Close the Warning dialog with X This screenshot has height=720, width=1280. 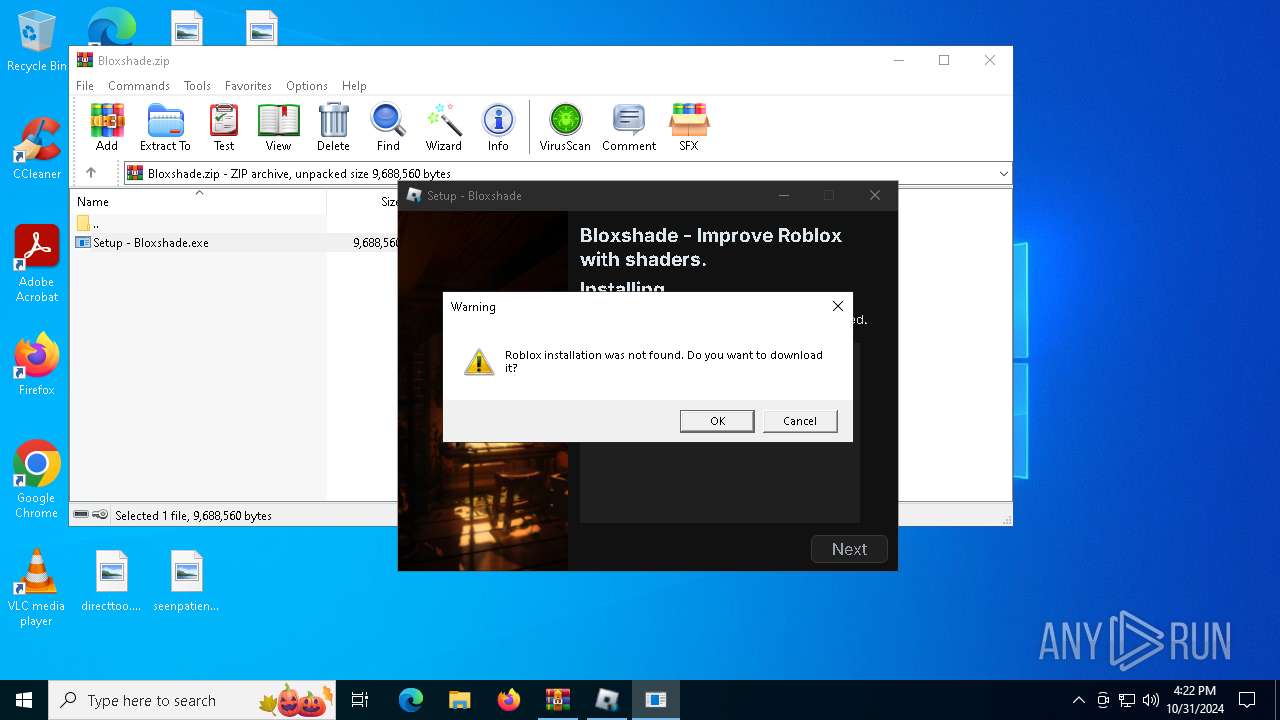[838, 306]
